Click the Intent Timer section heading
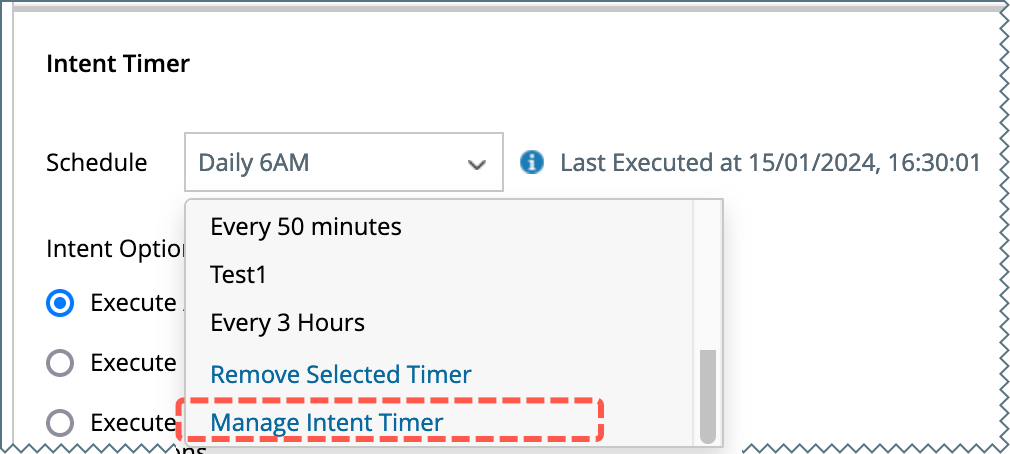 tap(118, 64)
